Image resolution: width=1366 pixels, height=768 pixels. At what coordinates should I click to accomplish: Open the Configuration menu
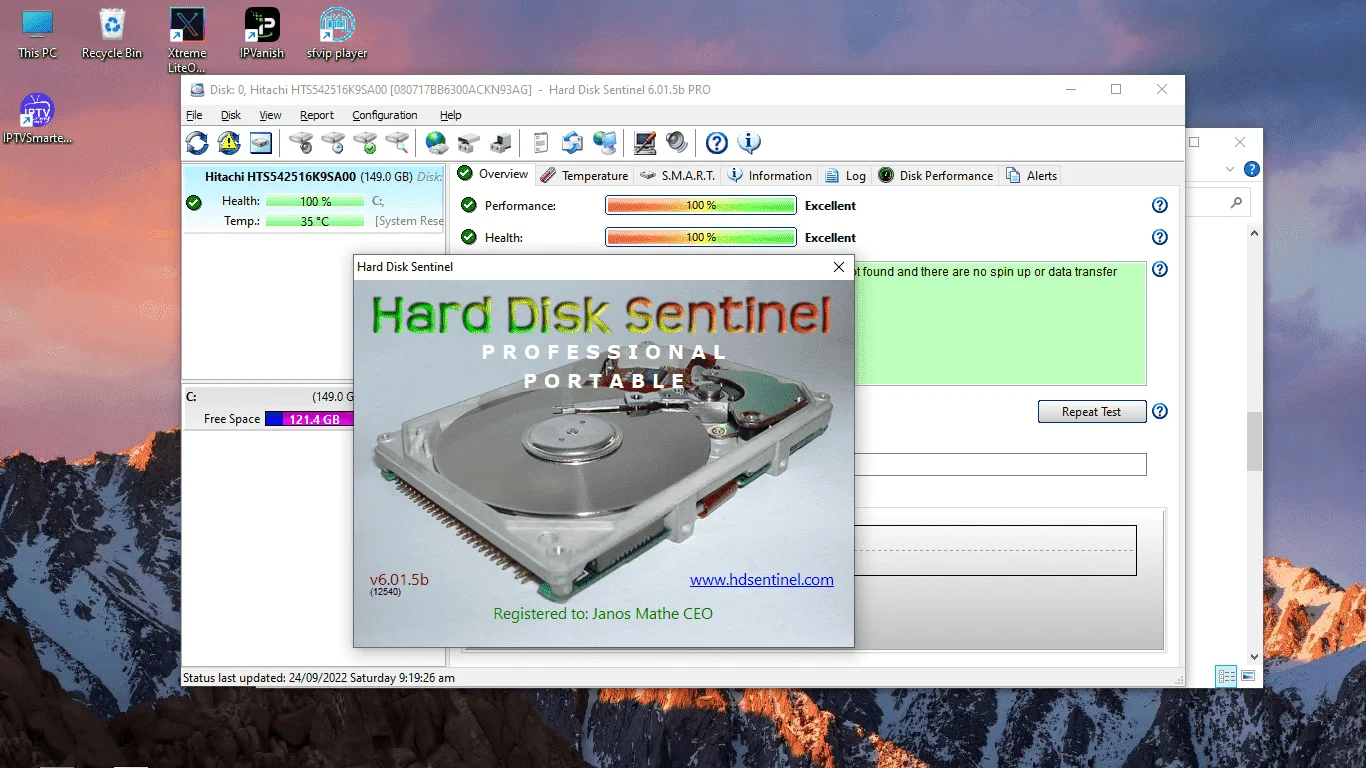[385, 115]
